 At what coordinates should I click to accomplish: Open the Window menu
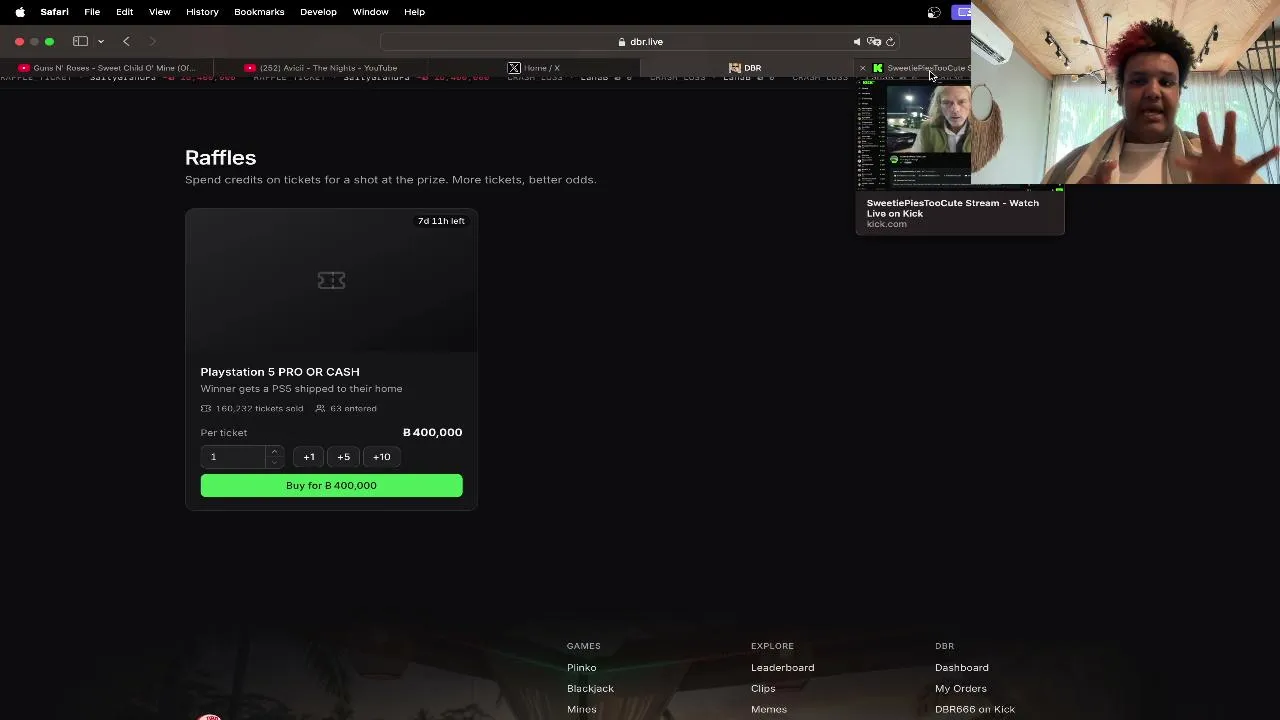click(370, 12)
